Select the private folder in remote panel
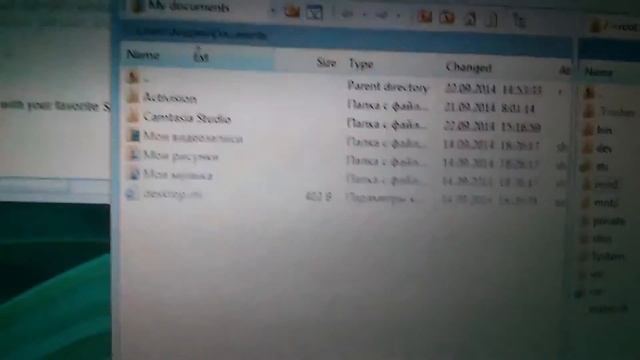The image size is (640, 360). [608, 221]
